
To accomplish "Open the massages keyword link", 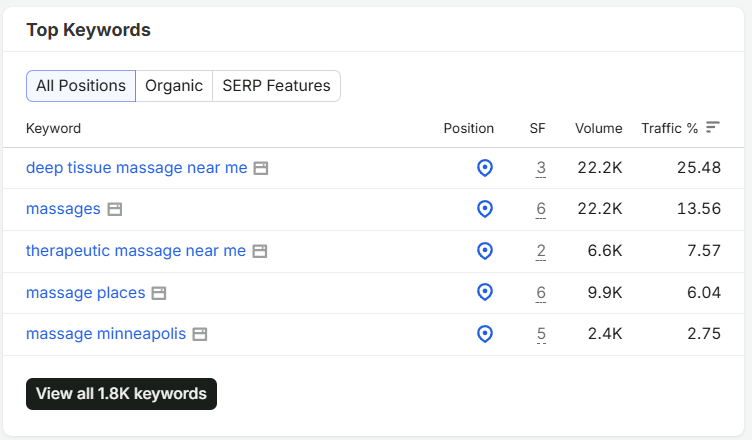I will coord(63,209).
